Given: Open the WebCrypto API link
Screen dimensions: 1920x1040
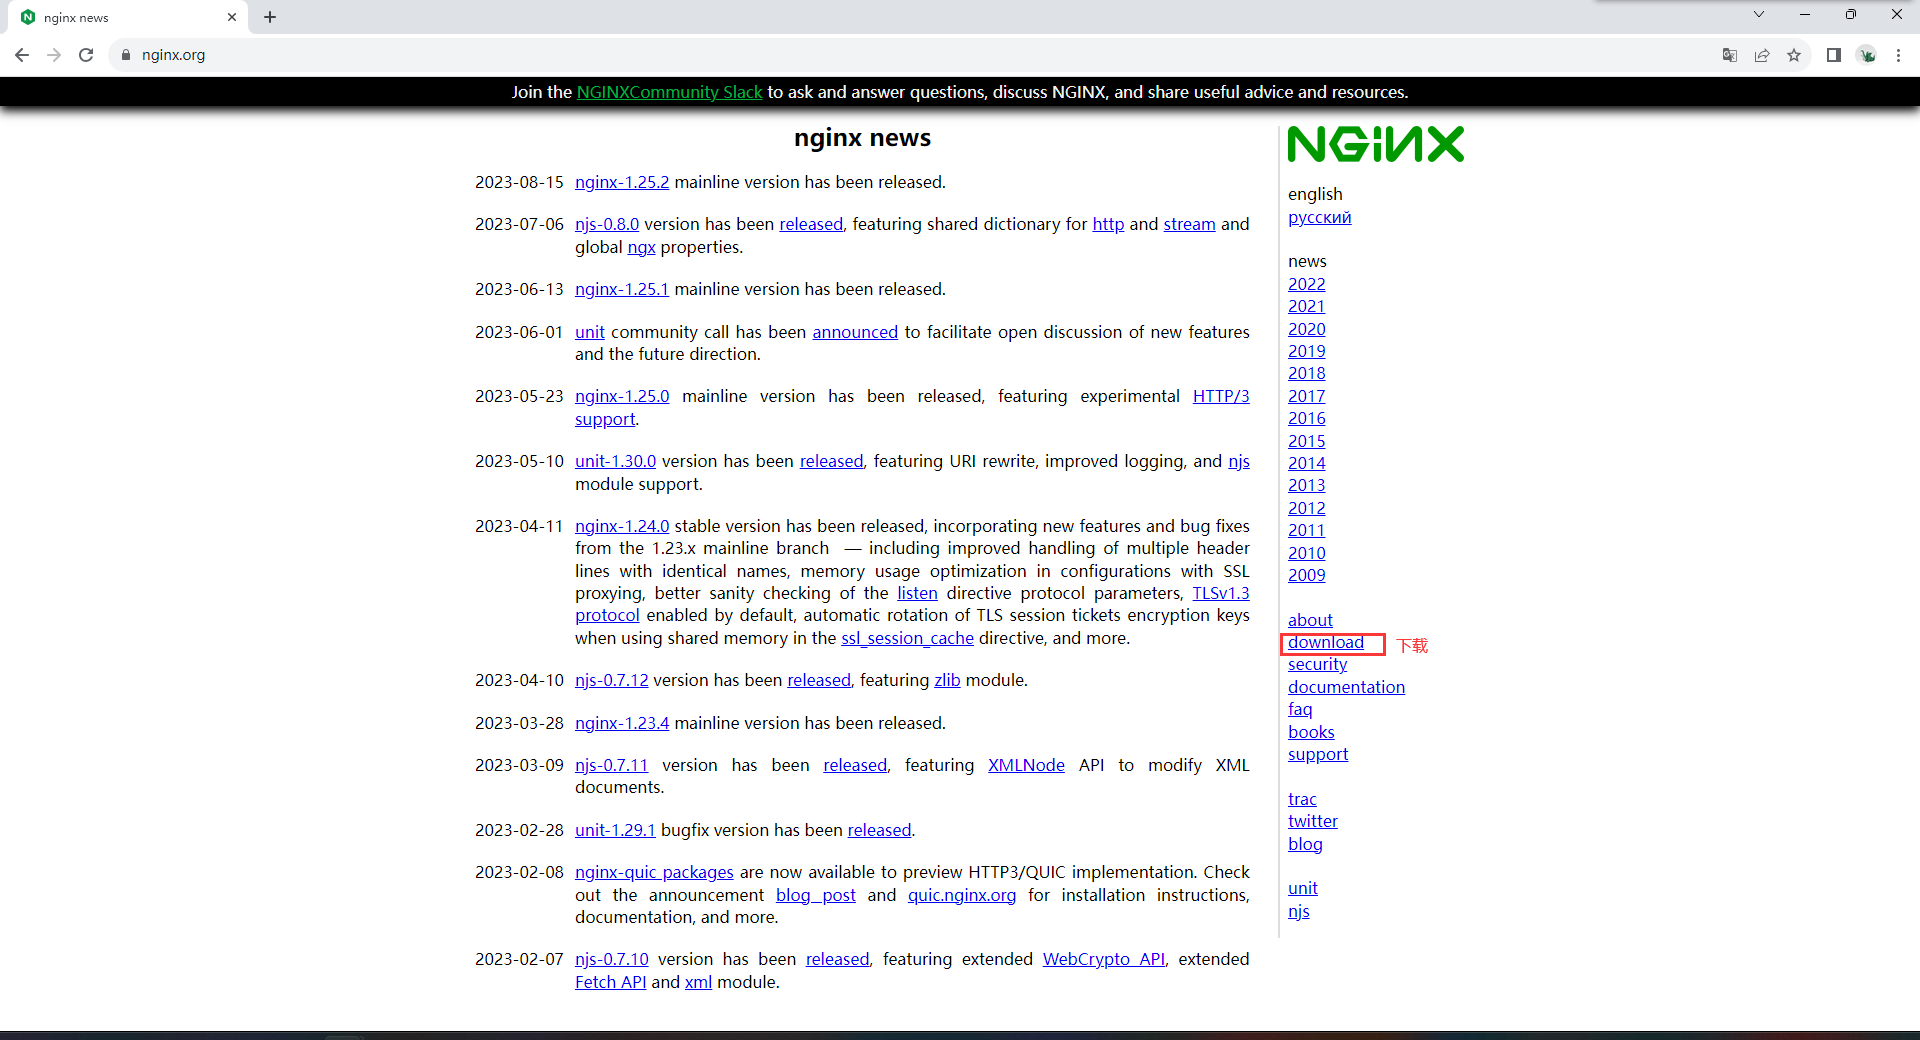Looking at the screenshot, I should click(1104, 959).
